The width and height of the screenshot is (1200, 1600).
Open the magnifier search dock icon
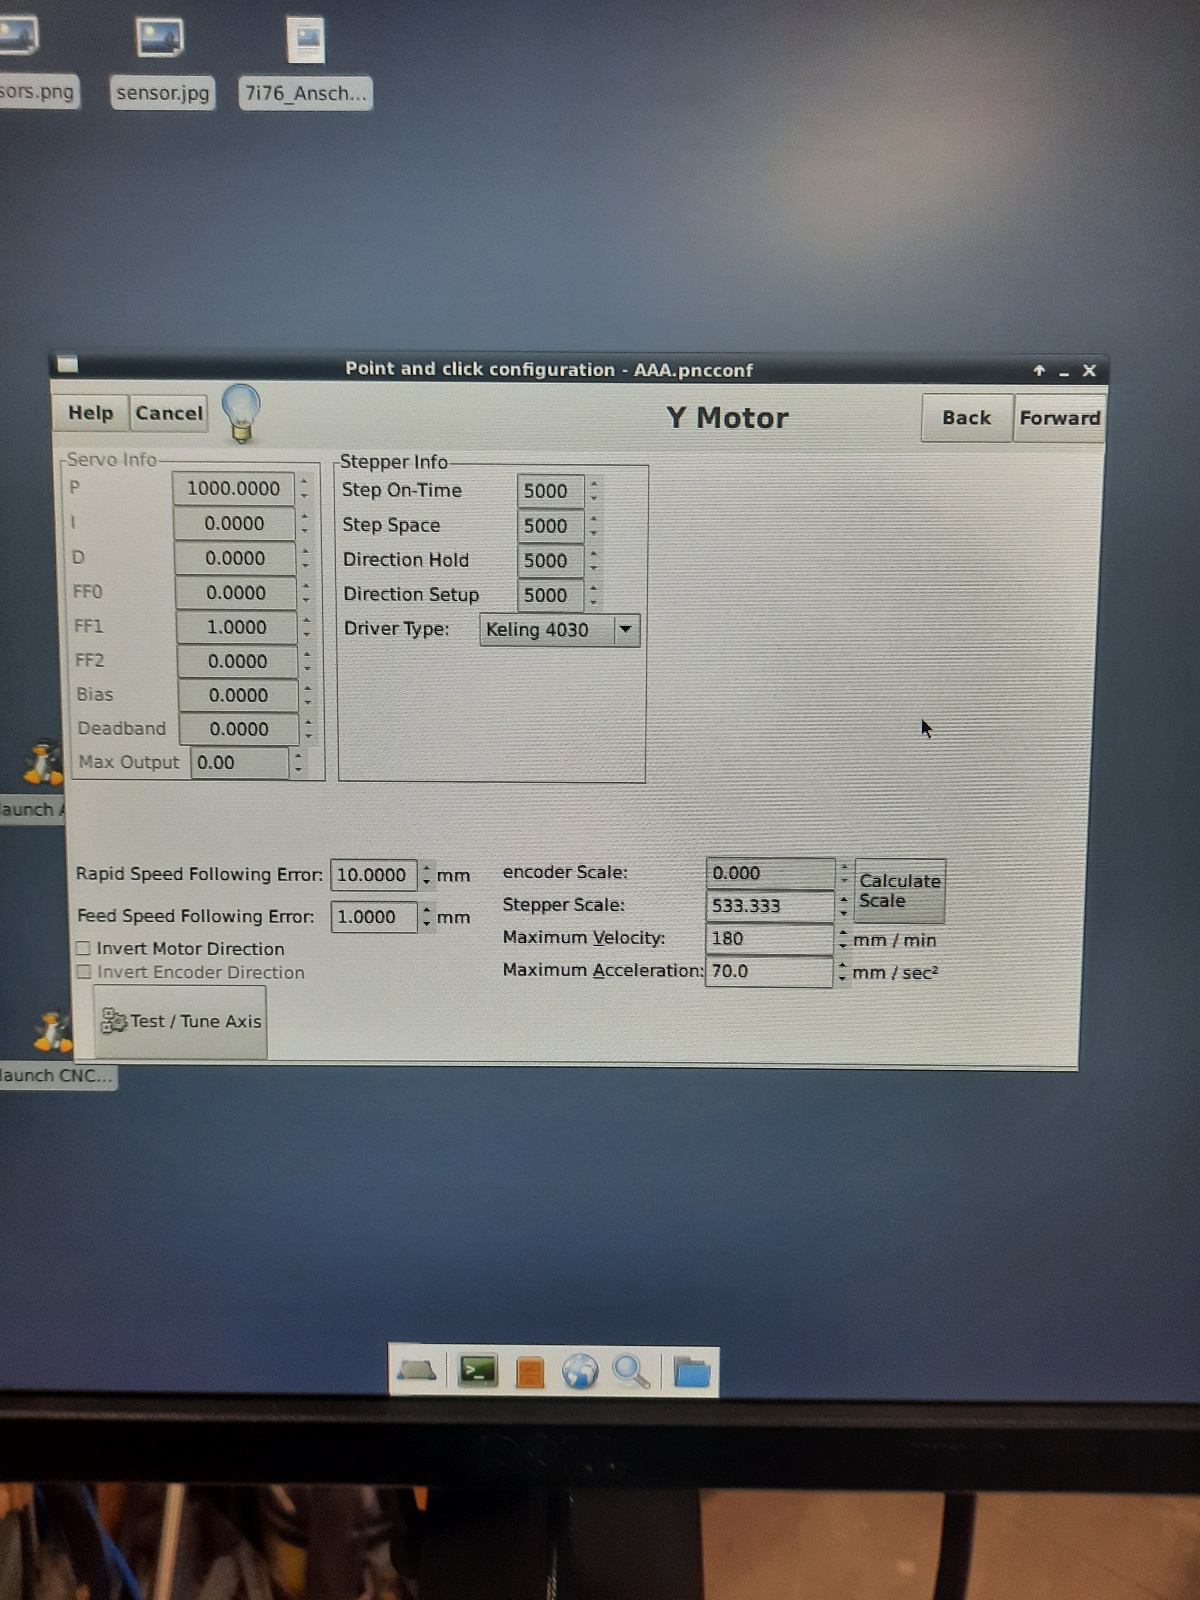click(631, 1371)
